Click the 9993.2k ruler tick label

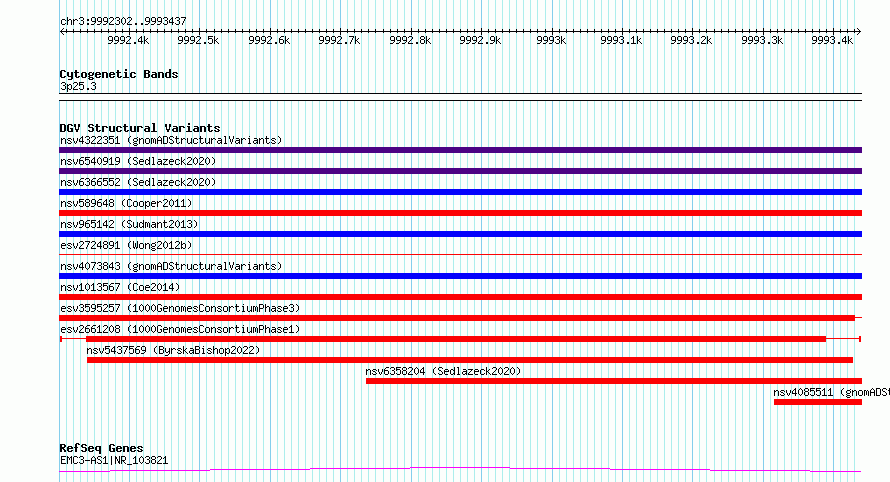point(691,40)
